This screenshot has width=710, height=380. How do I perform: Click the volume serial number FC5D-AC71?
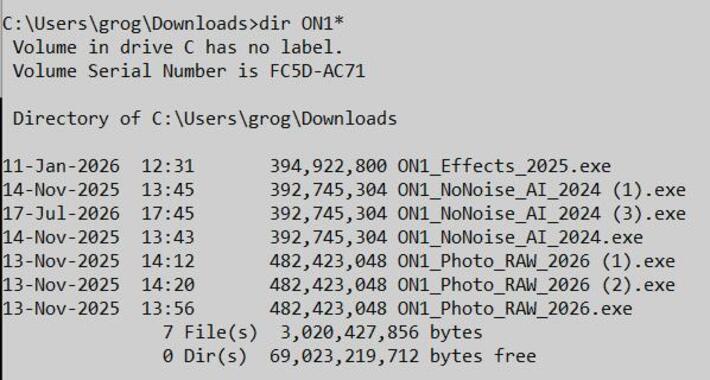click(x=317, y=71)
